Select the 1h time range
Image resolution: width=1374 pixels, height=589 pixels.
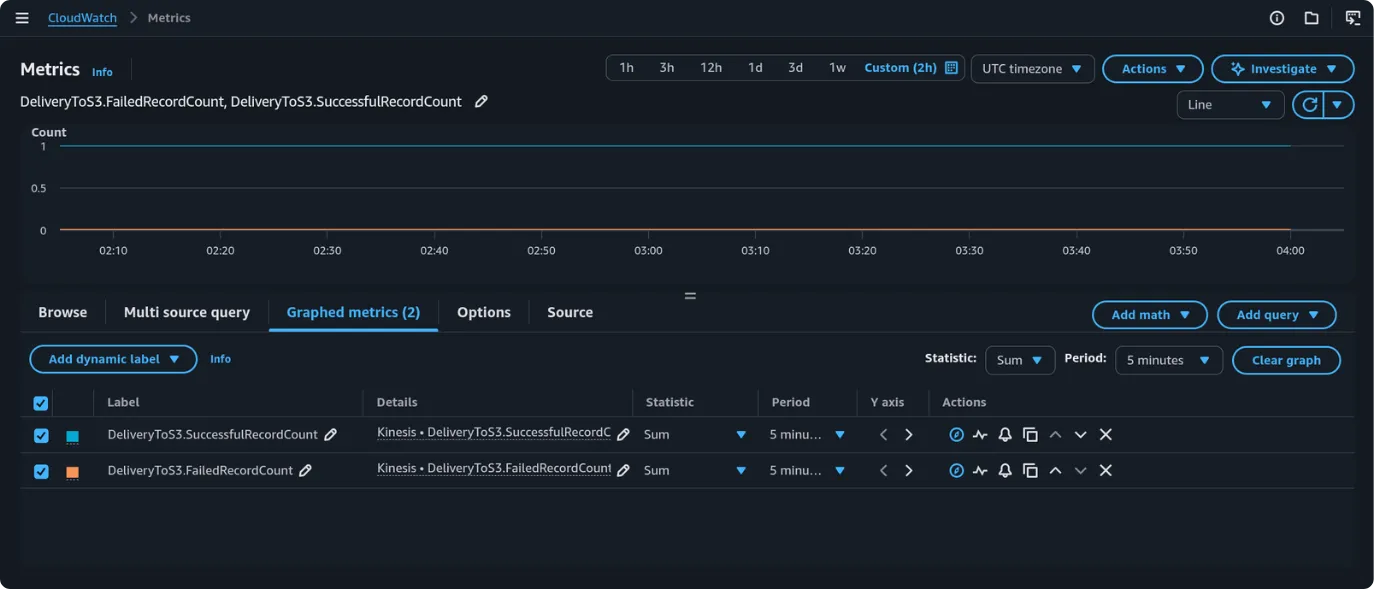626,68
